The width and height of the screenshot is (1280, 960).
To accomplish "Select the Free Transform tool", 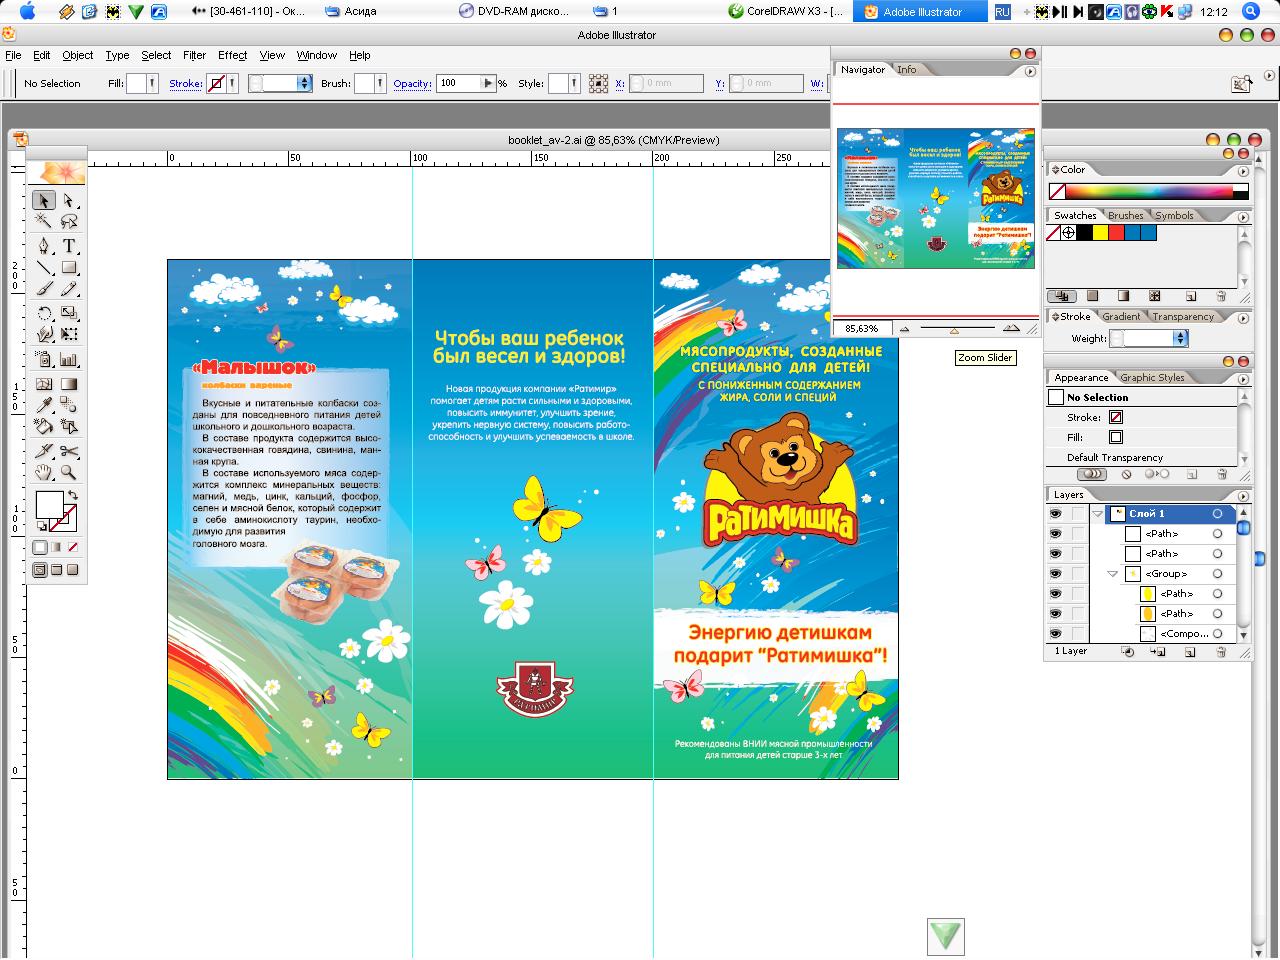I will point(69,334).
